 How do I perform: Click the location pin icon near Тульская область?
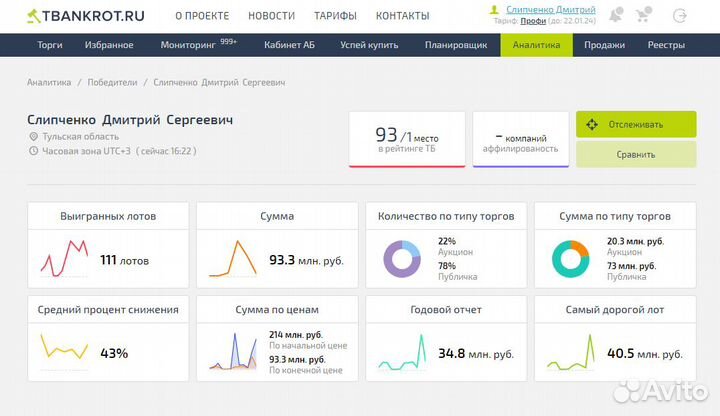[x=33, y=137]
